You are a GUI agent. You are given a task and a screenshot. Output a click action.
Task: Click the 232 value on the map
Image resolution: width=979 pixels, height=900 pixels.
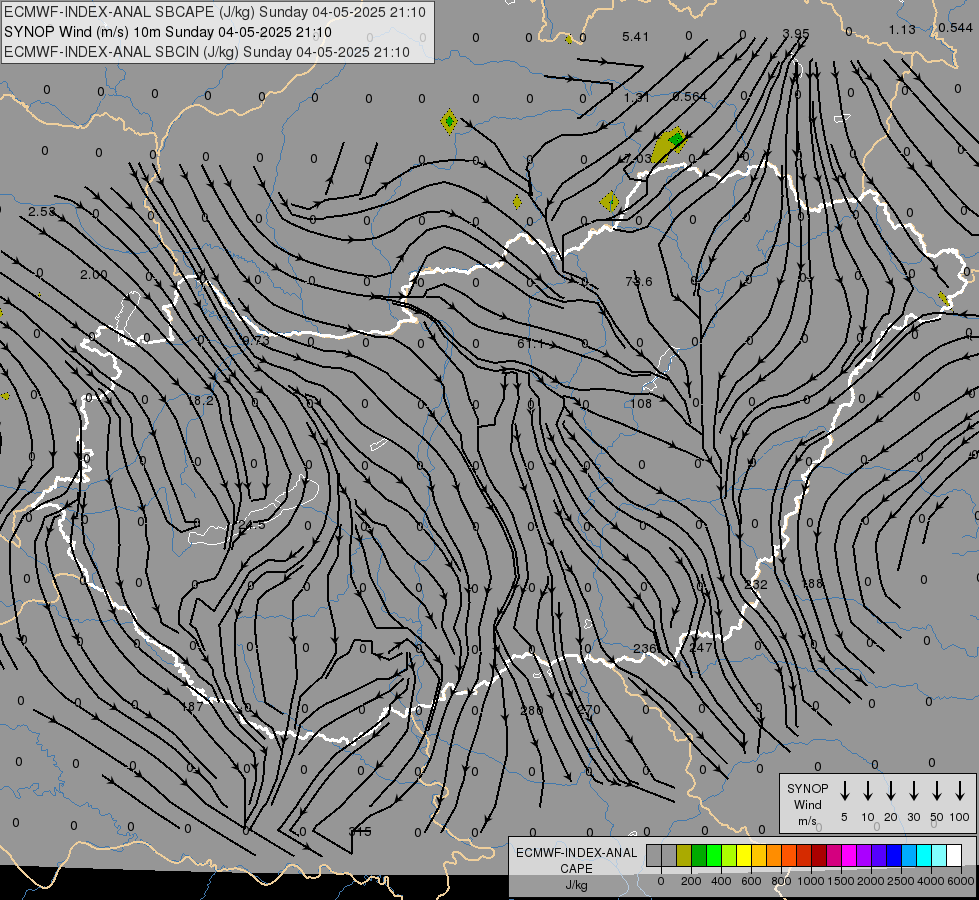756,585
